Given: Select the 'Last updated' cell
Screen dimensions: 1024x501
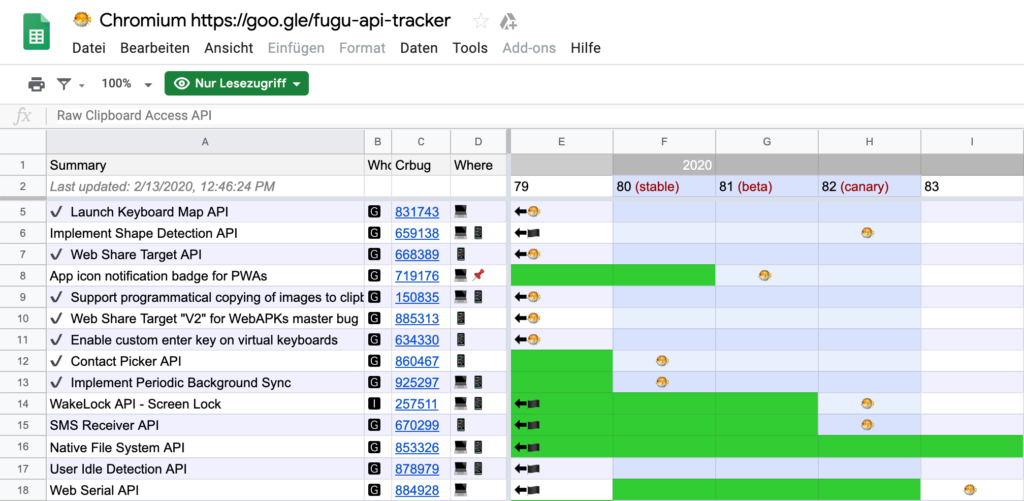Looking at the screenshot, I should point(205,187).
